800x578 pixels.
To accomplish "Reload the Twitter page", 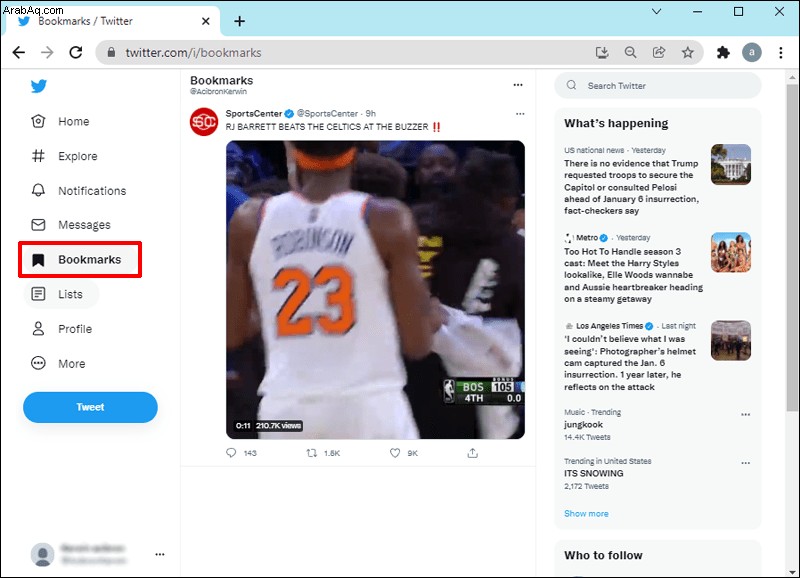I will [x=76, y=52].
